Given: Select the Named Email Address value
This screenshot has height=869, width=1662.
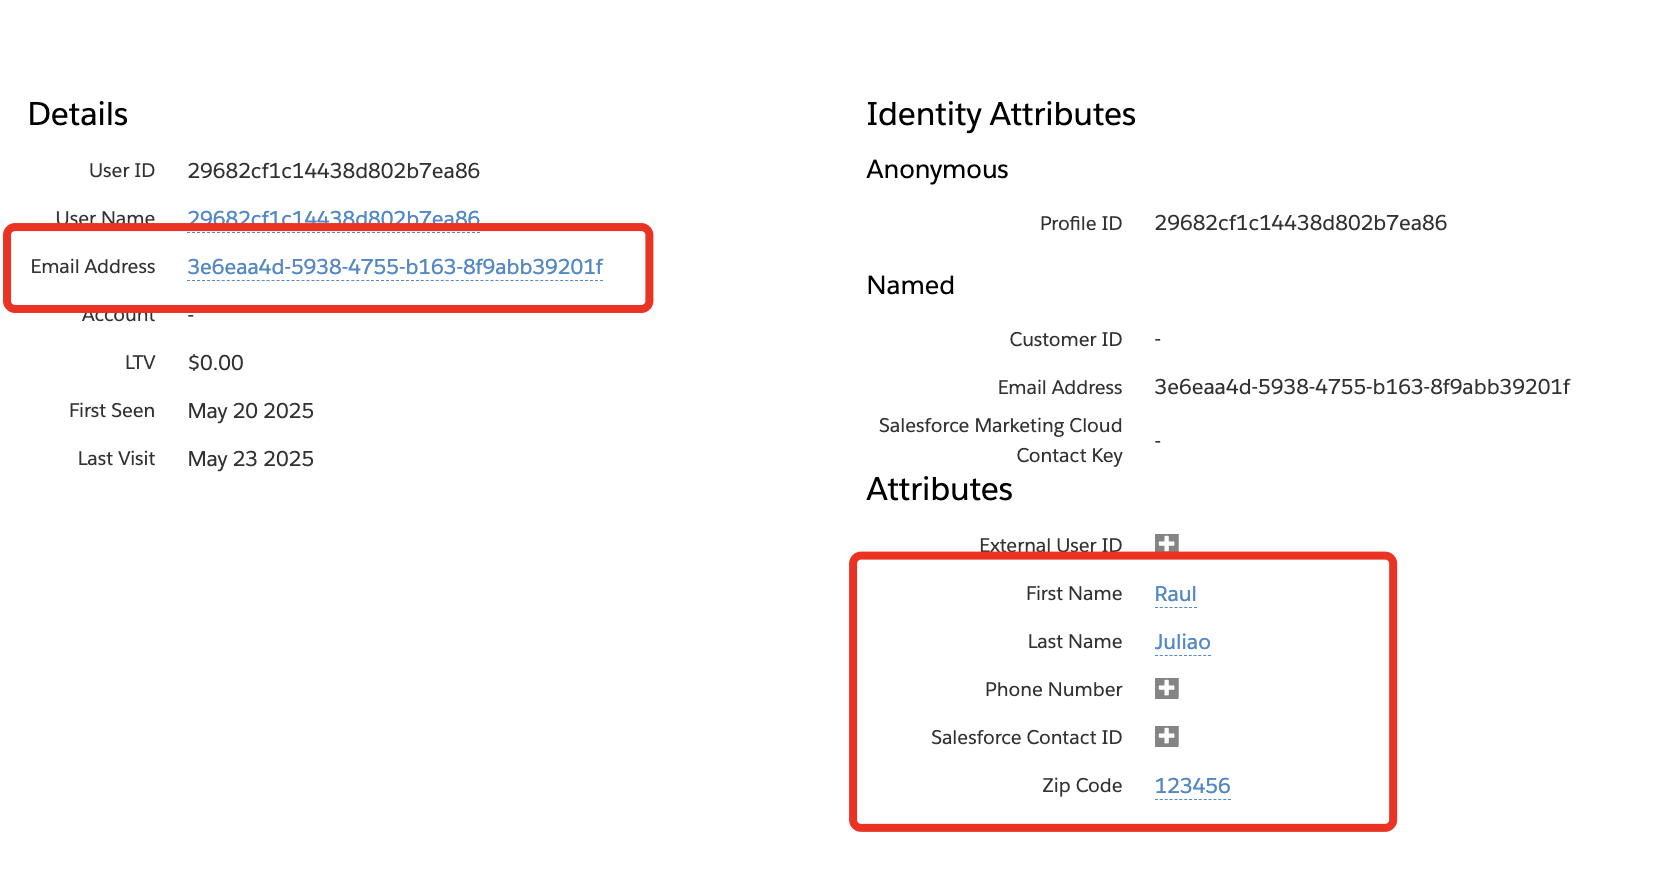Looking at the screenshot, I should [1362, 387].
